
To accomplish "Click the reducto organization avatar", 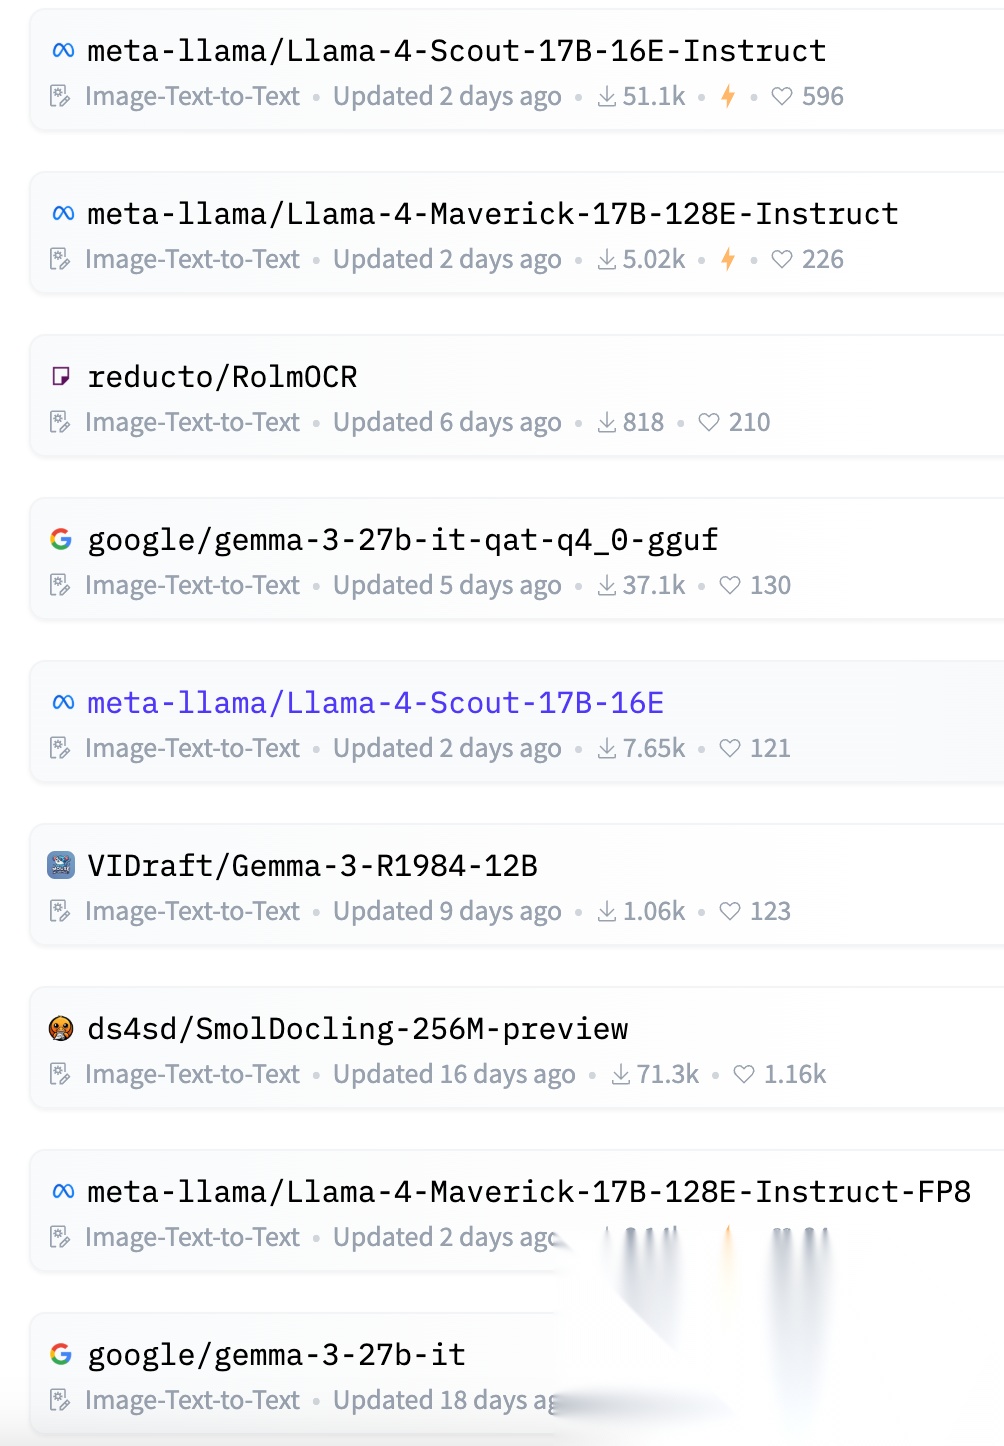I will pyautogui.click(x=61, y=376).
